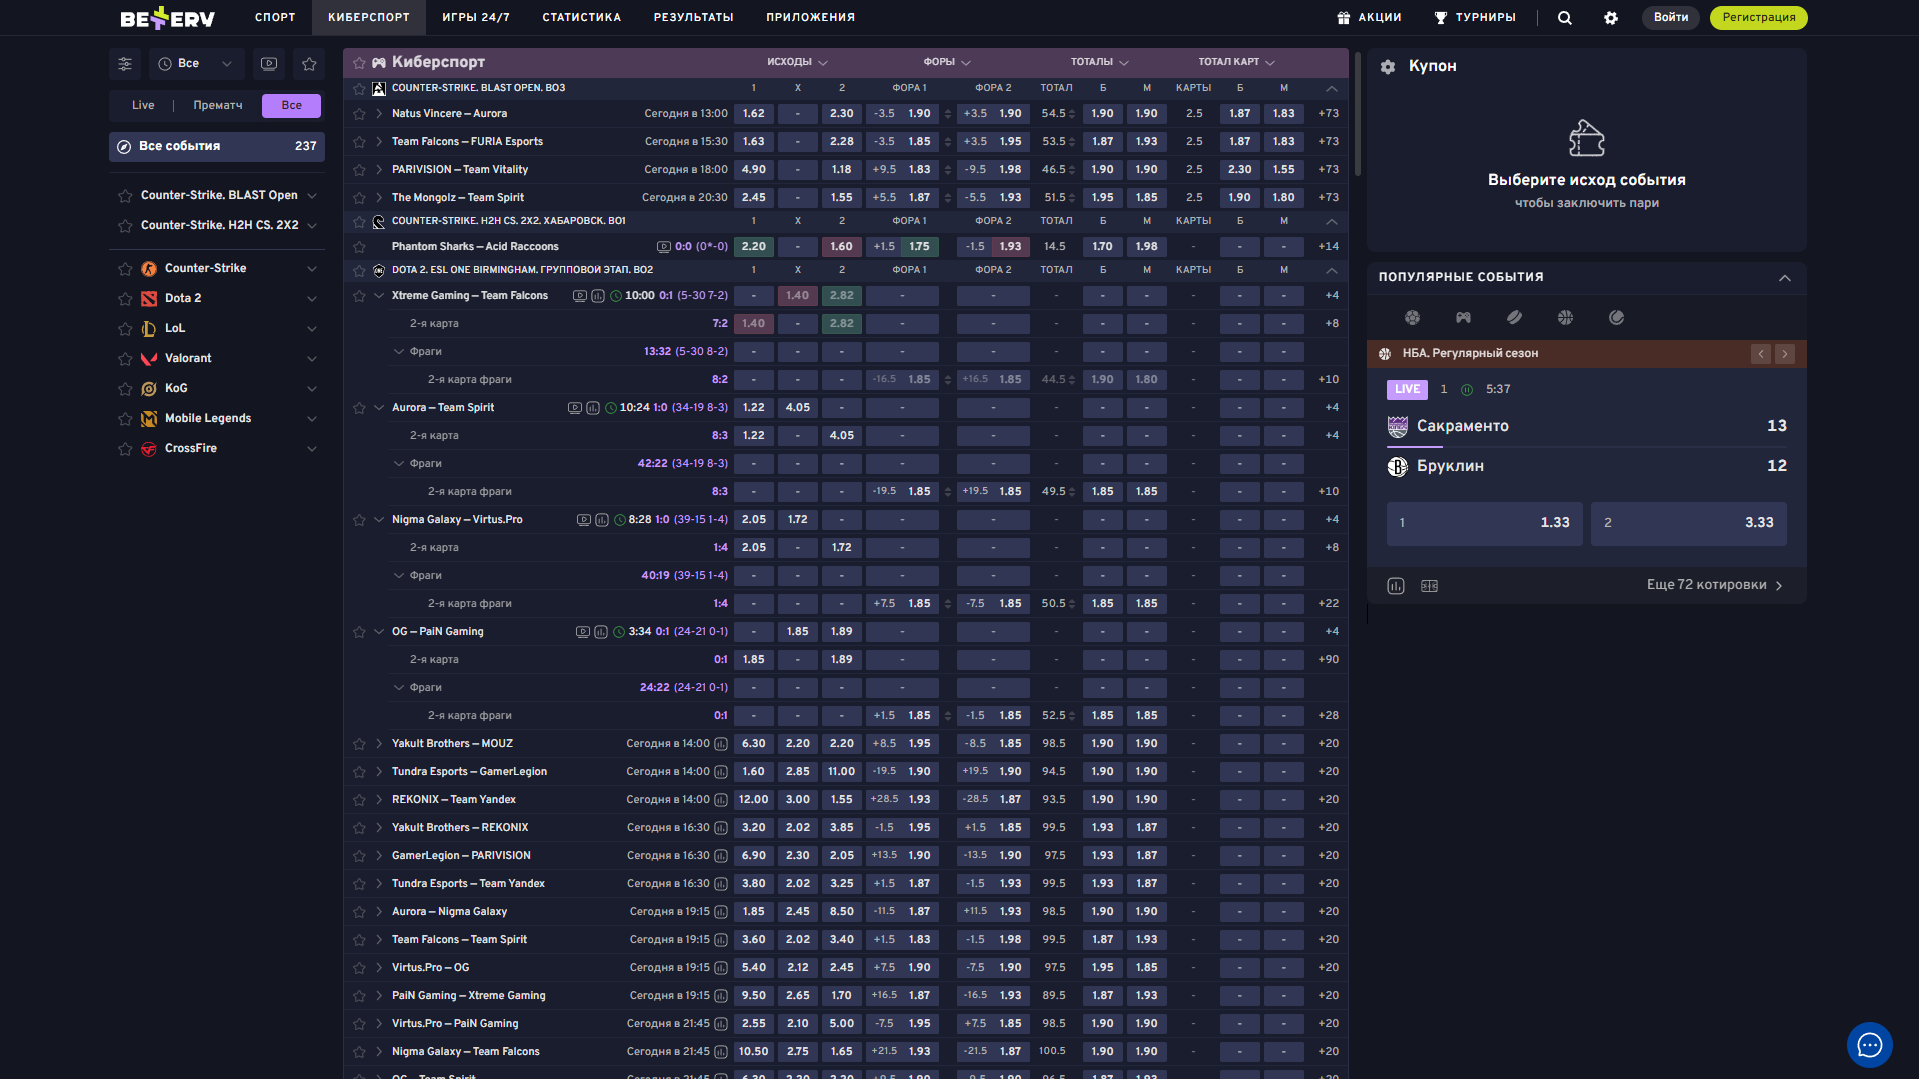
Task: Open stats icon for Yakult Brothers – MOUZ
Action: point(720,744)
